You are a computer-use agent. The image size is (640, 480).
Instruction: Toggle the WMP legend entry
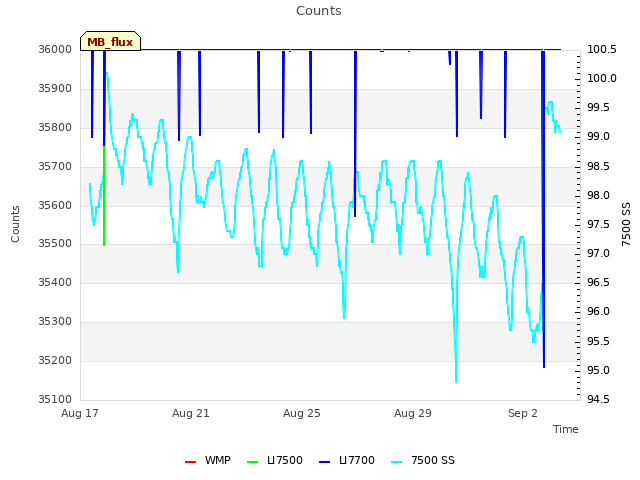[207, 460]
